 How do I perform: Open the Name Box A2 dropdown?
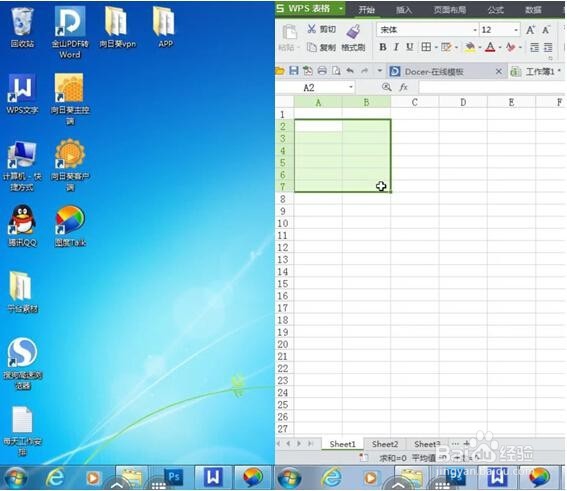pyautogui.click(x=350, y=87)
